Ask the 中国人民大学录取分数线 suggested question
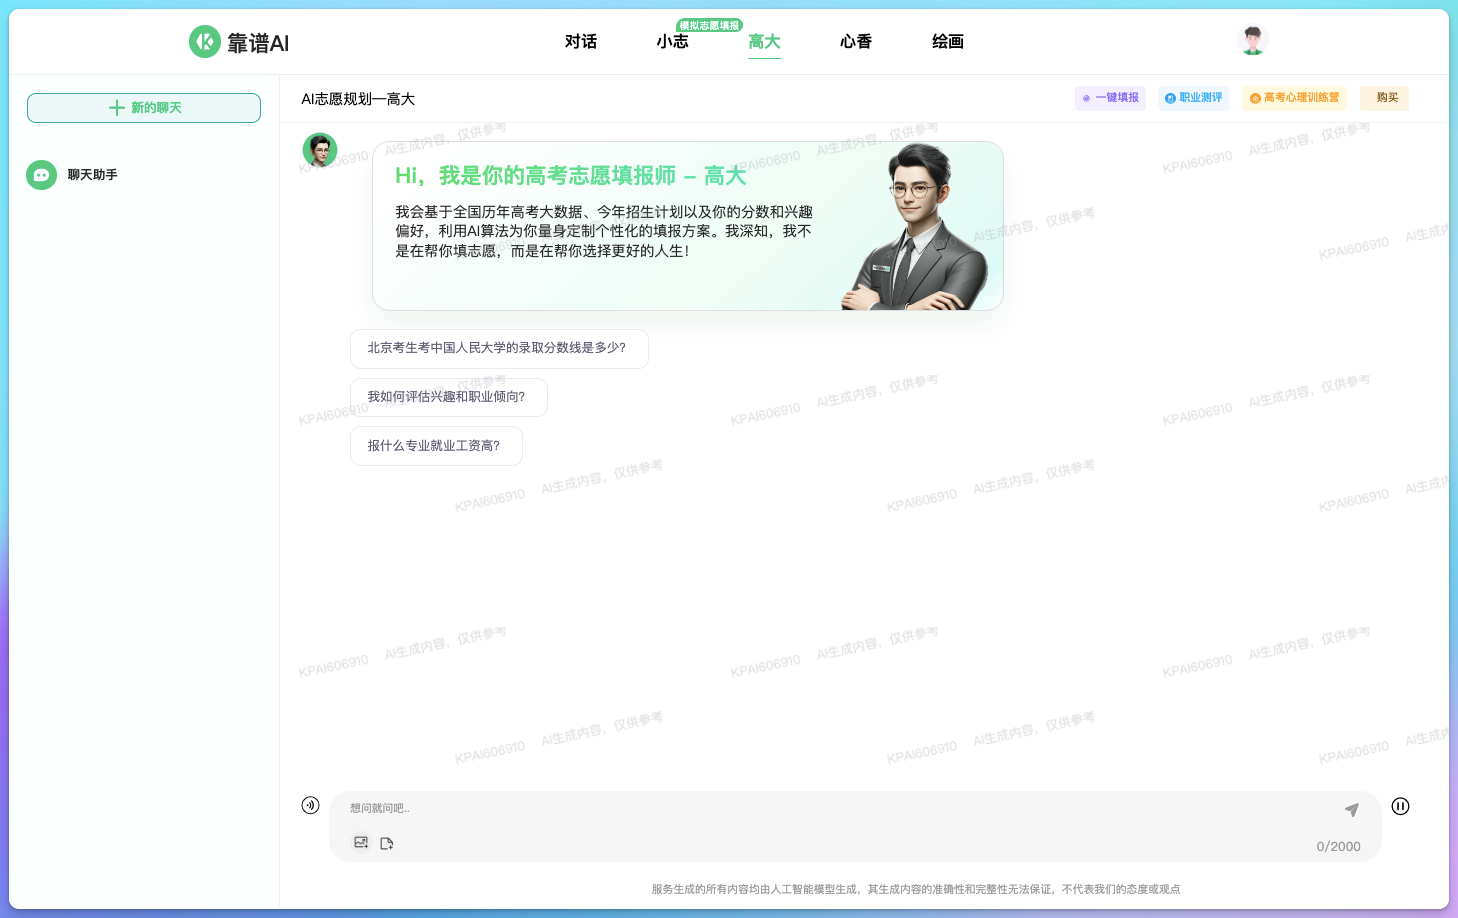The width and height of the screenshot is (1458, 918). [x=499, y=348]
